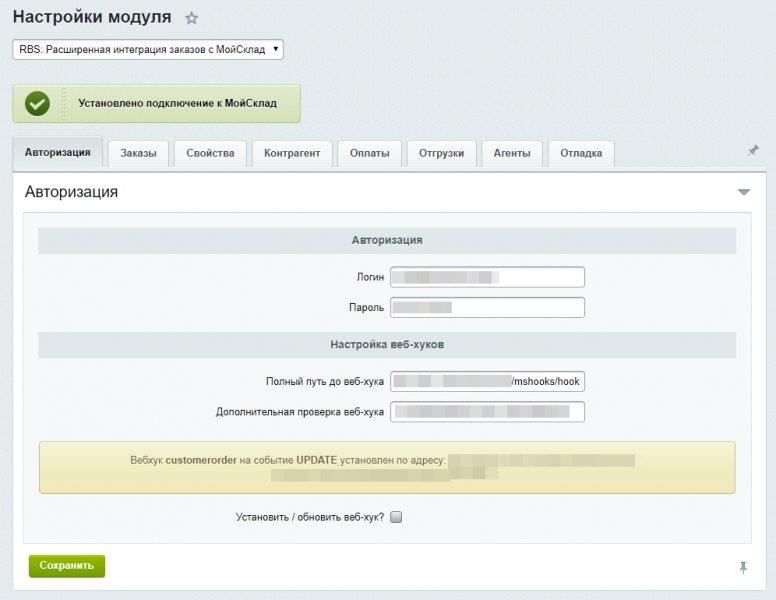
Task: Select the Оплаты tab
Action: point(370,153)
